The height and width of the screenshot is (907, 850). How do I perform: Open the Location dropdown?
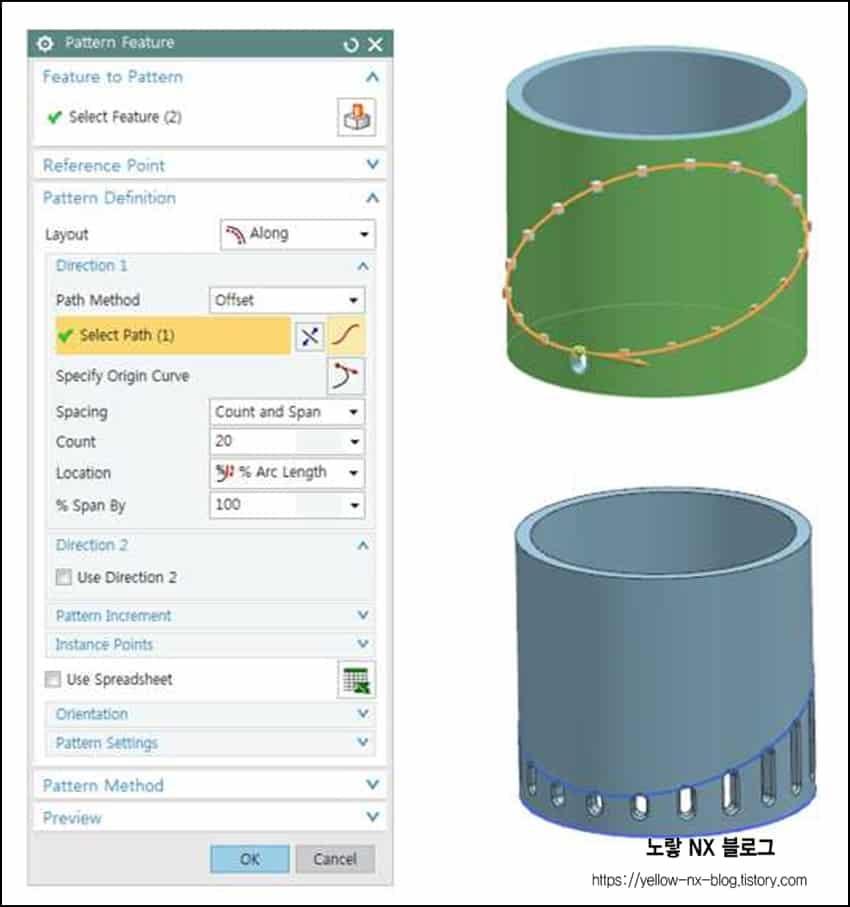tap(287, 473)
